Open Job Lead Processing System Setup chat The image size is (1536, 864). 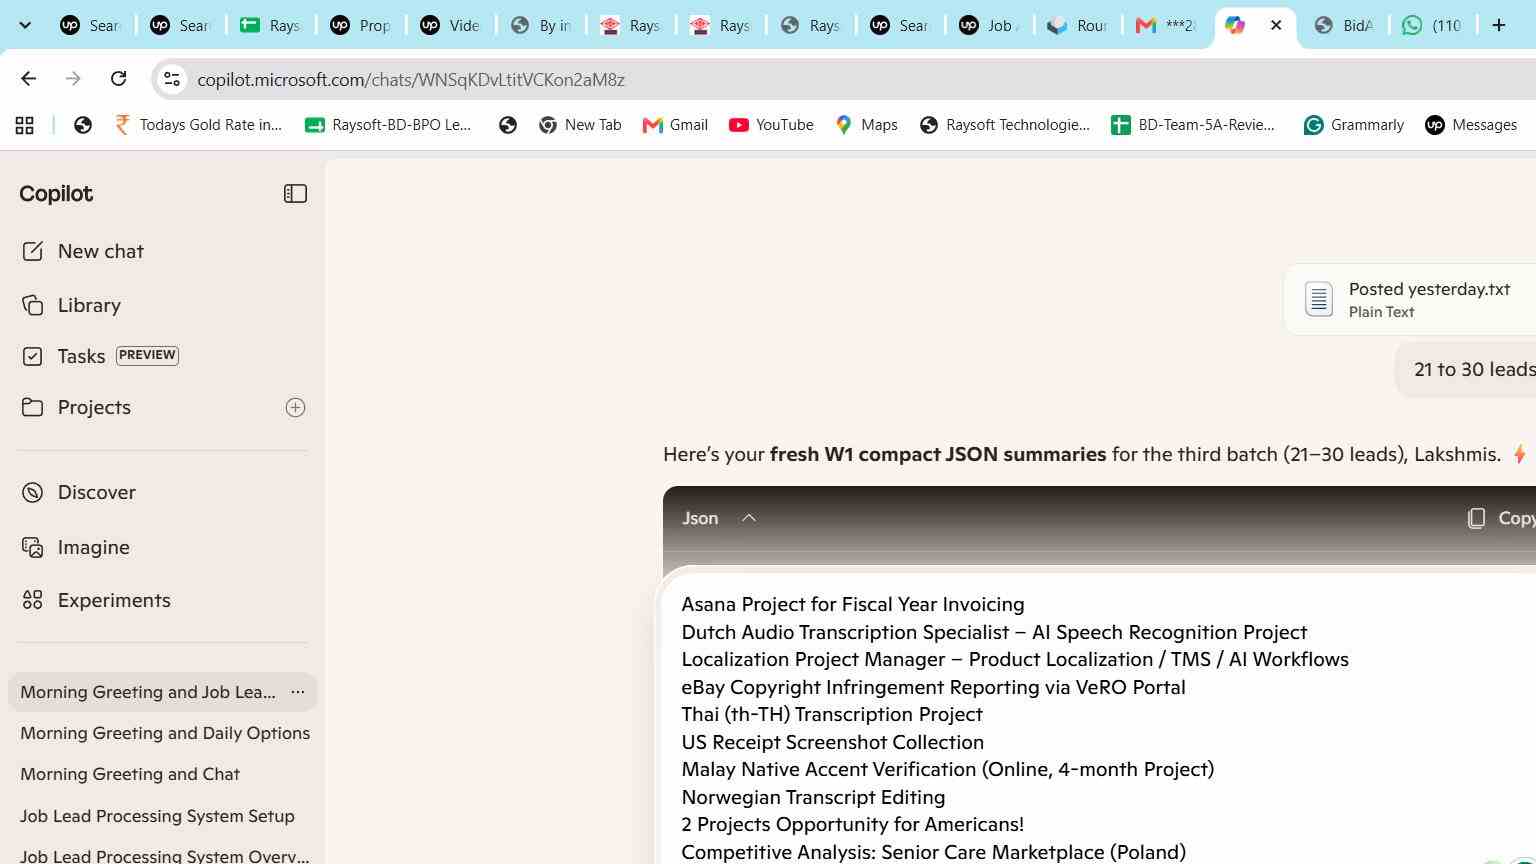point(157,816)
